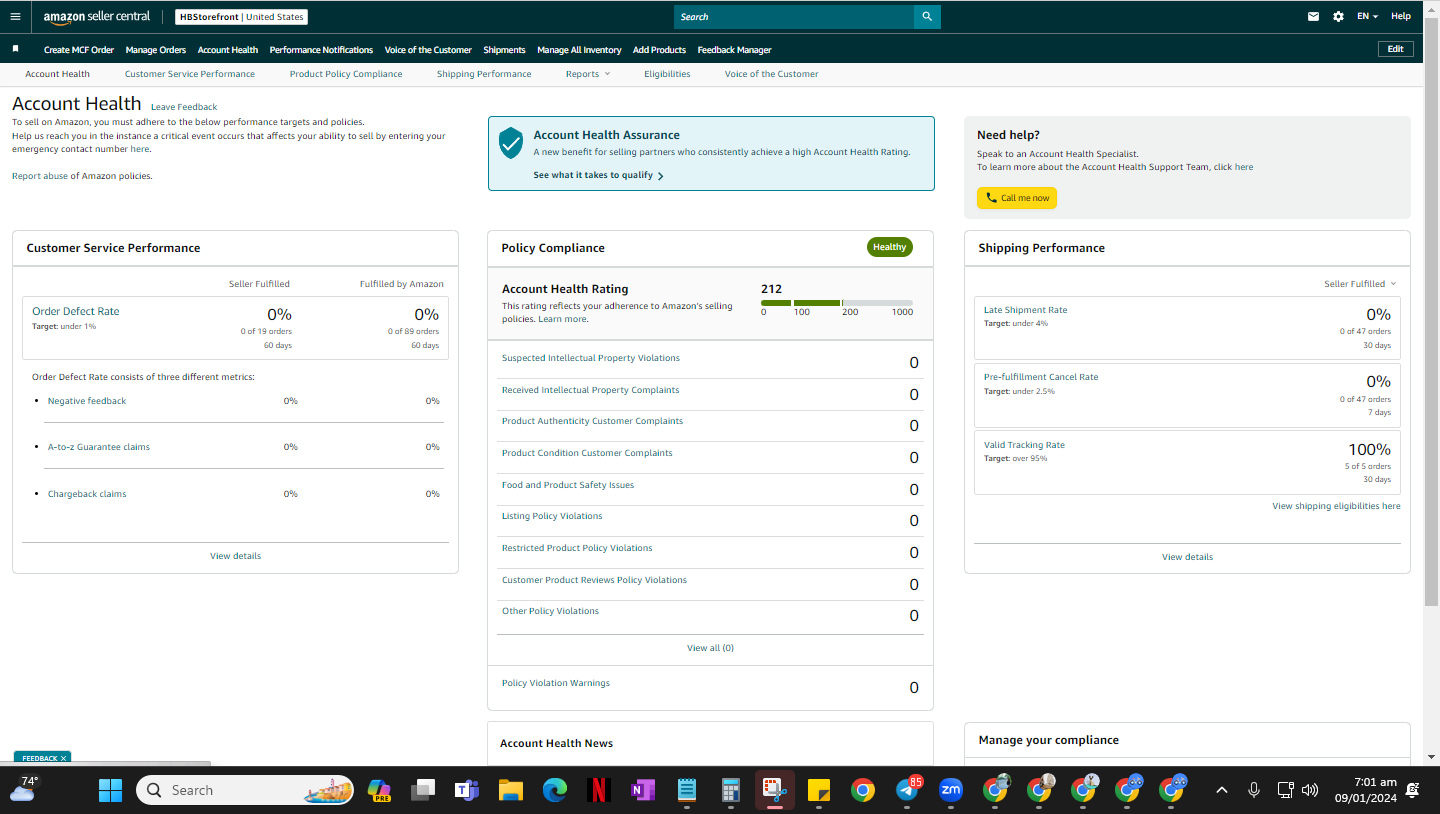Click the Leave Feedback link

click(184, 107)
